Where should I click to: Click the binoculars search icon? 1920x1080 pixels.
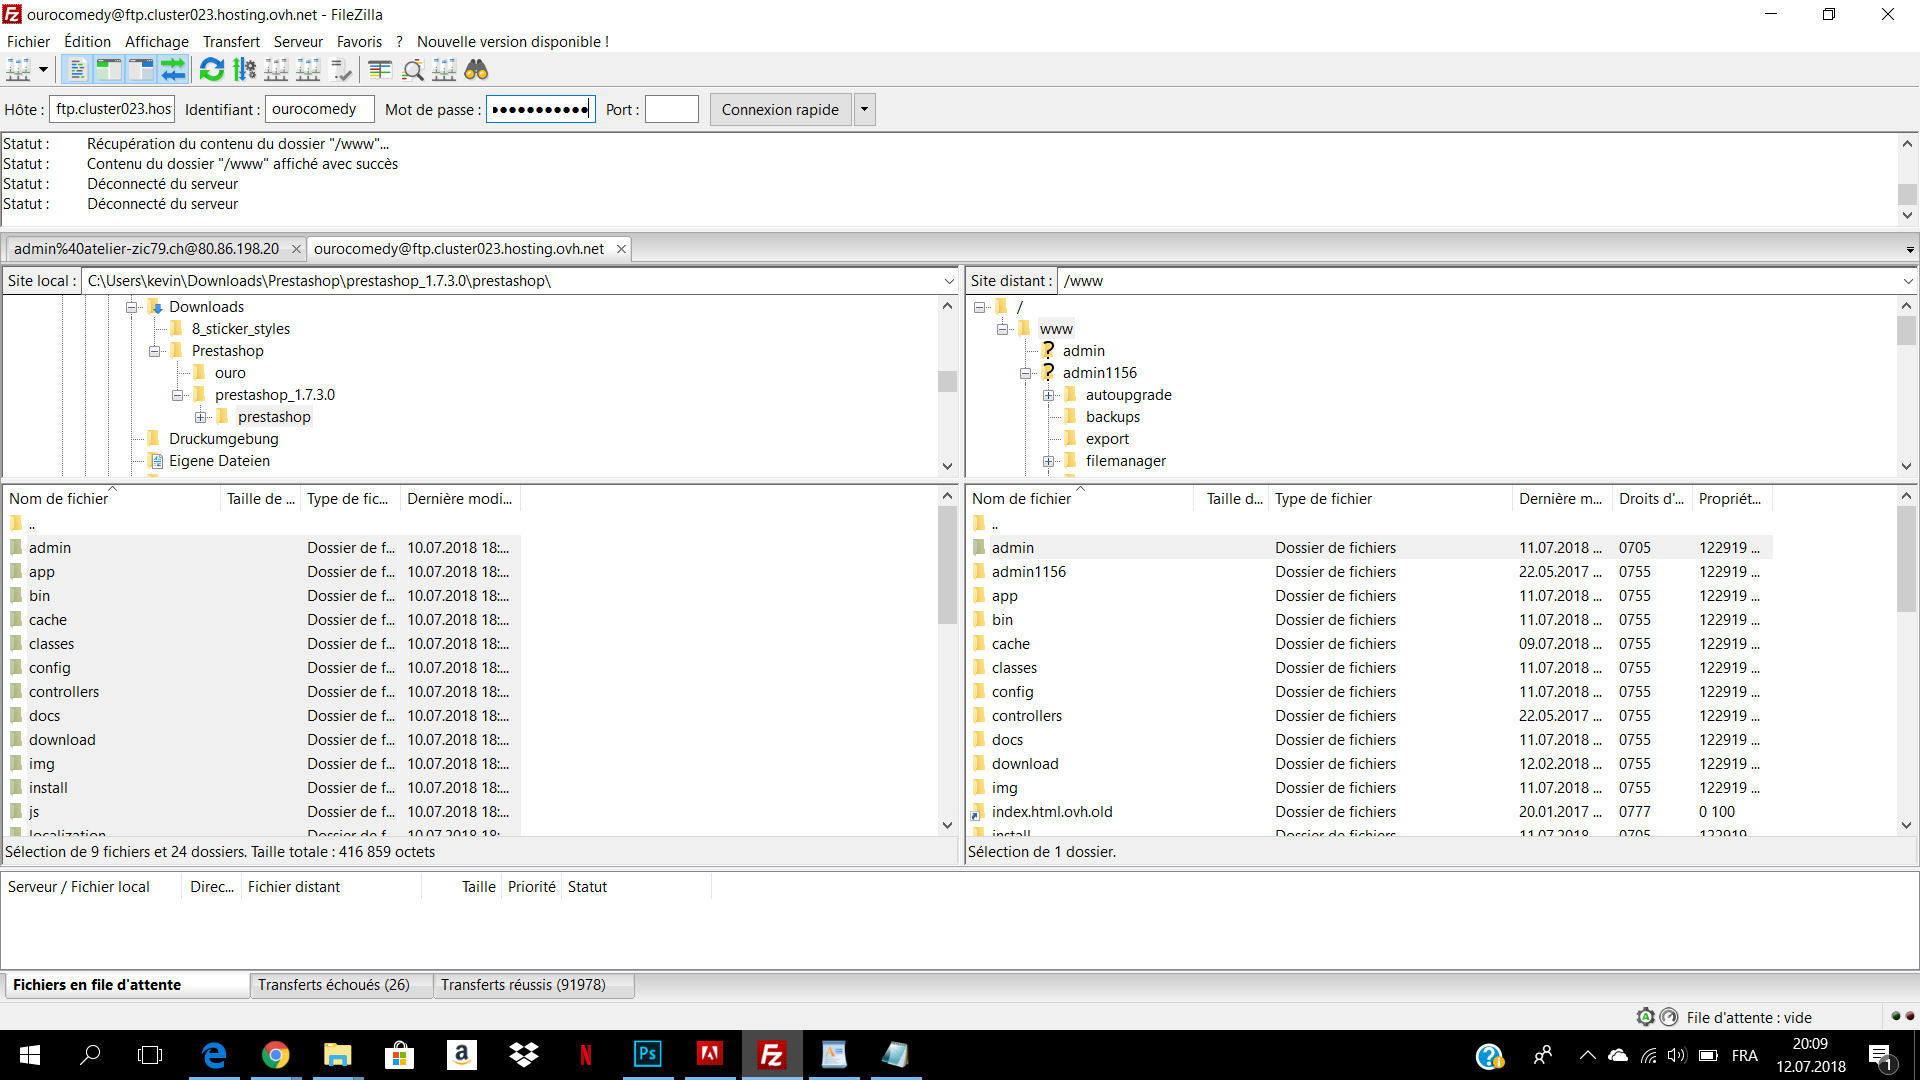point(476,70)
